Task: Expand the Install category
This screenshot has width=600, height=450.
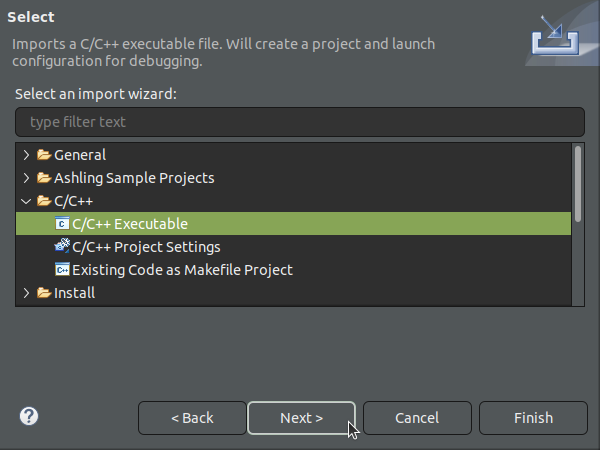Action: [x=27, y=293]
